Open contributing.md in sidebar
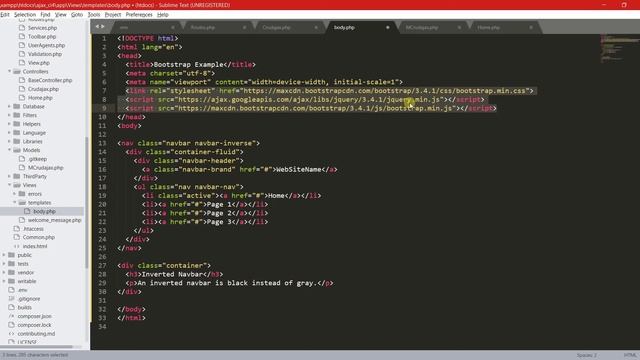 click(x=36, y=334)
